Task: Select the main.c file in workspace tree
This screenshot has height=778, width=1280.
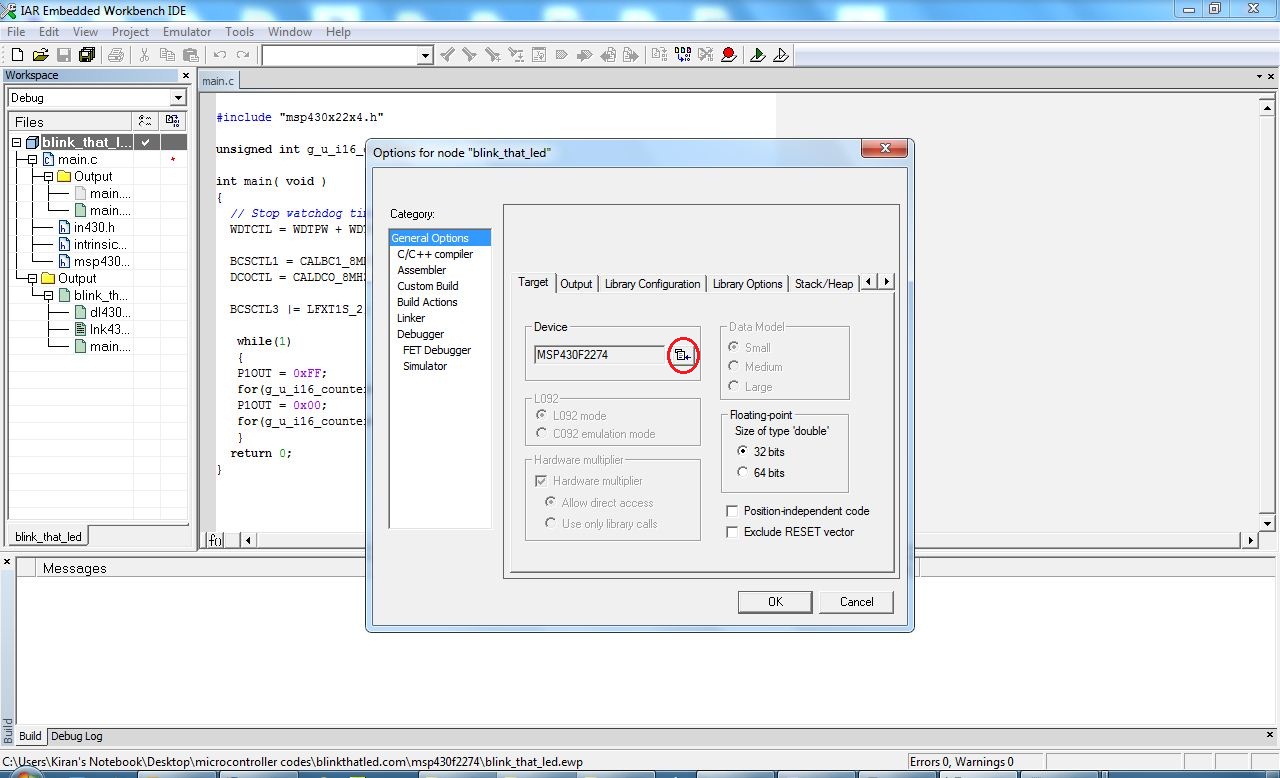Action: point(77,159)
